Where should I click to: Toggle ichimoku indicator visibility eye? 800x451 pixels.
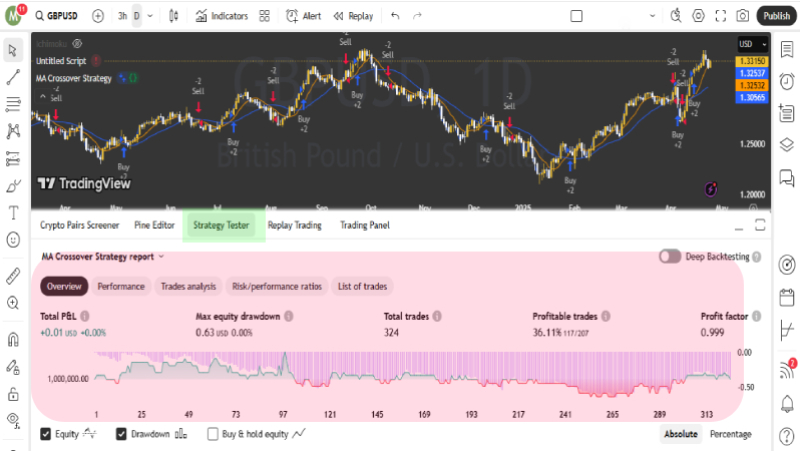[x=77, y=44]
